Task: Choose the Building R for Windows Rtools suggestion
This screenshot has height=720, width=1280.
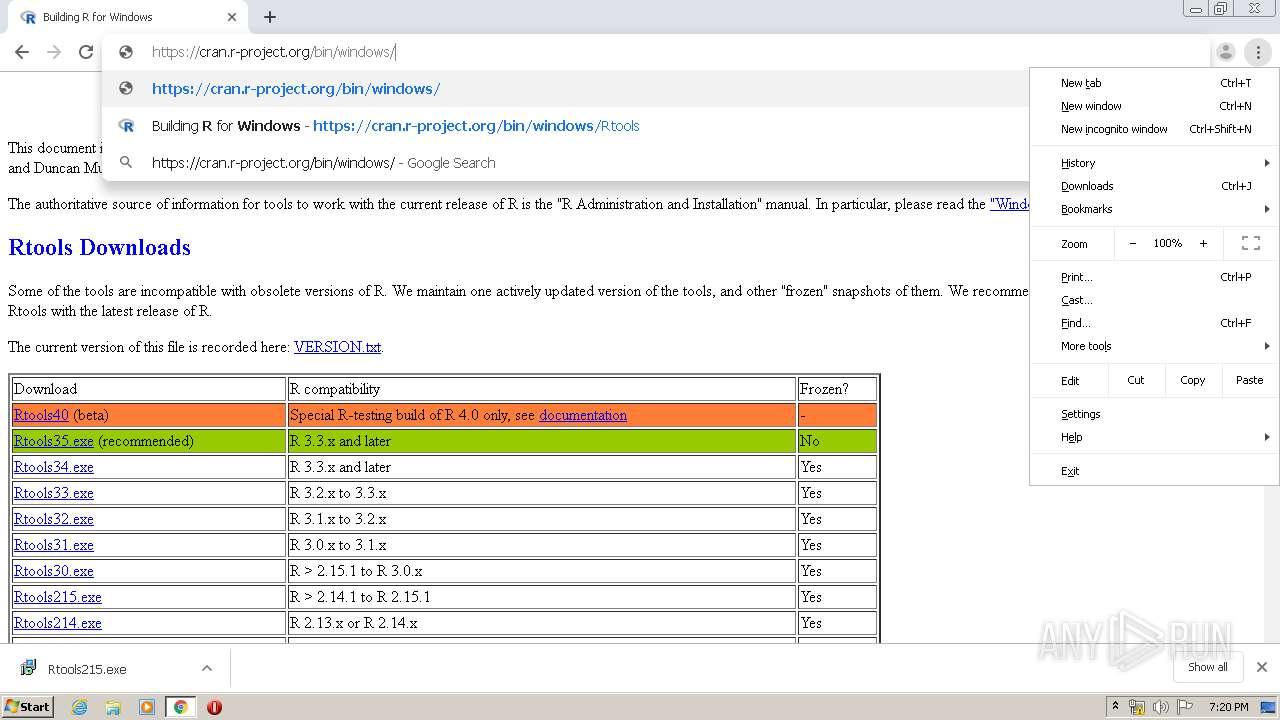Action: [566, 126]
